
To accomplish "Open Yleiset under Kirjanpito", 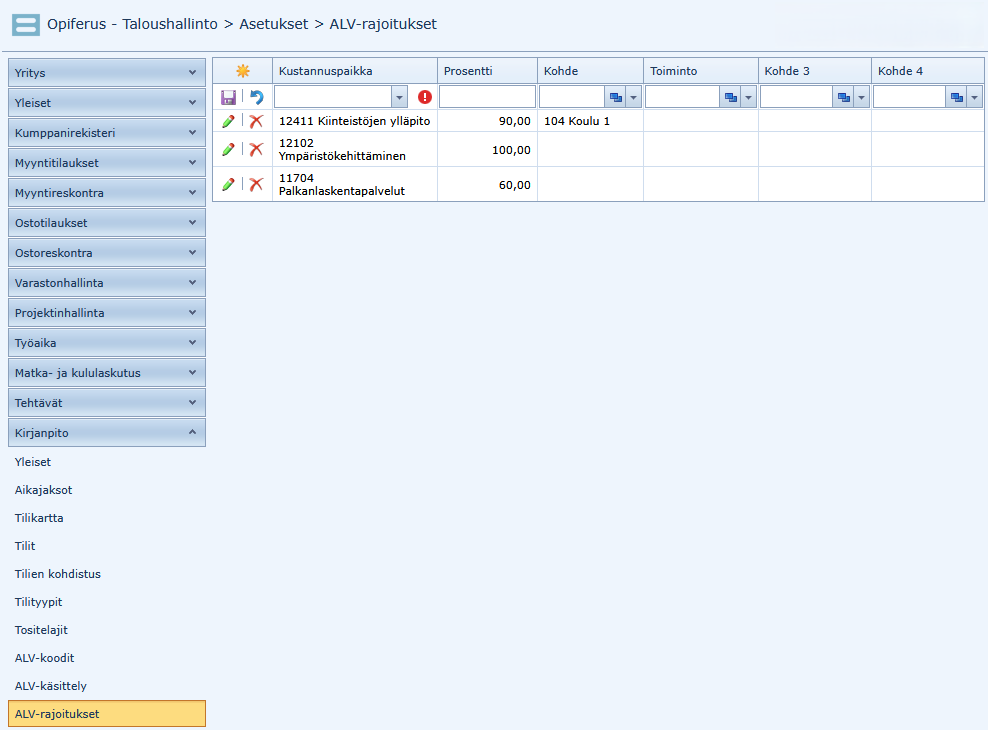I will 33,462.
